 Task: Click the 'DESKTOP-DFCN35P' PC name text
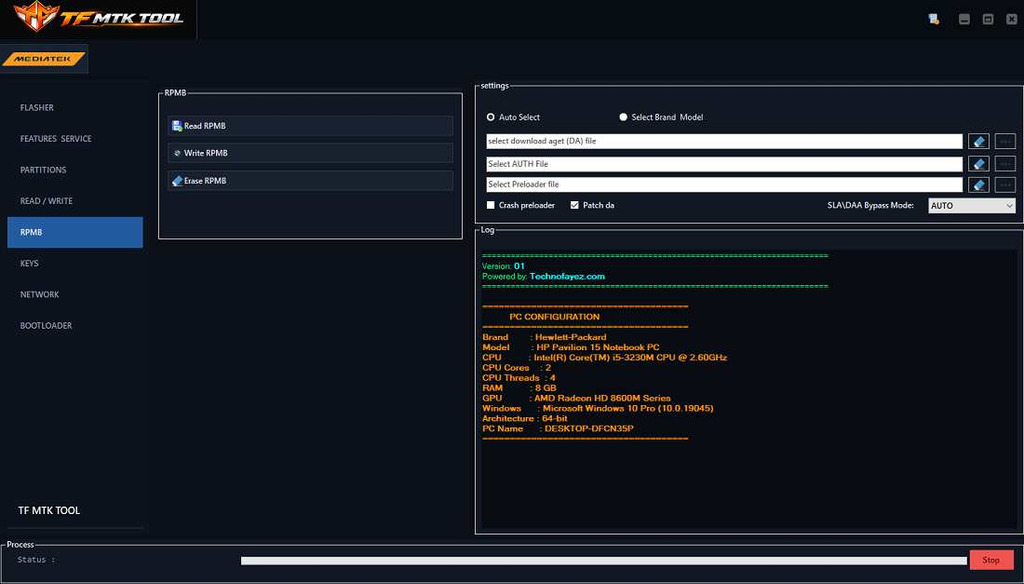pyautogui.click(x=589, y=429)
